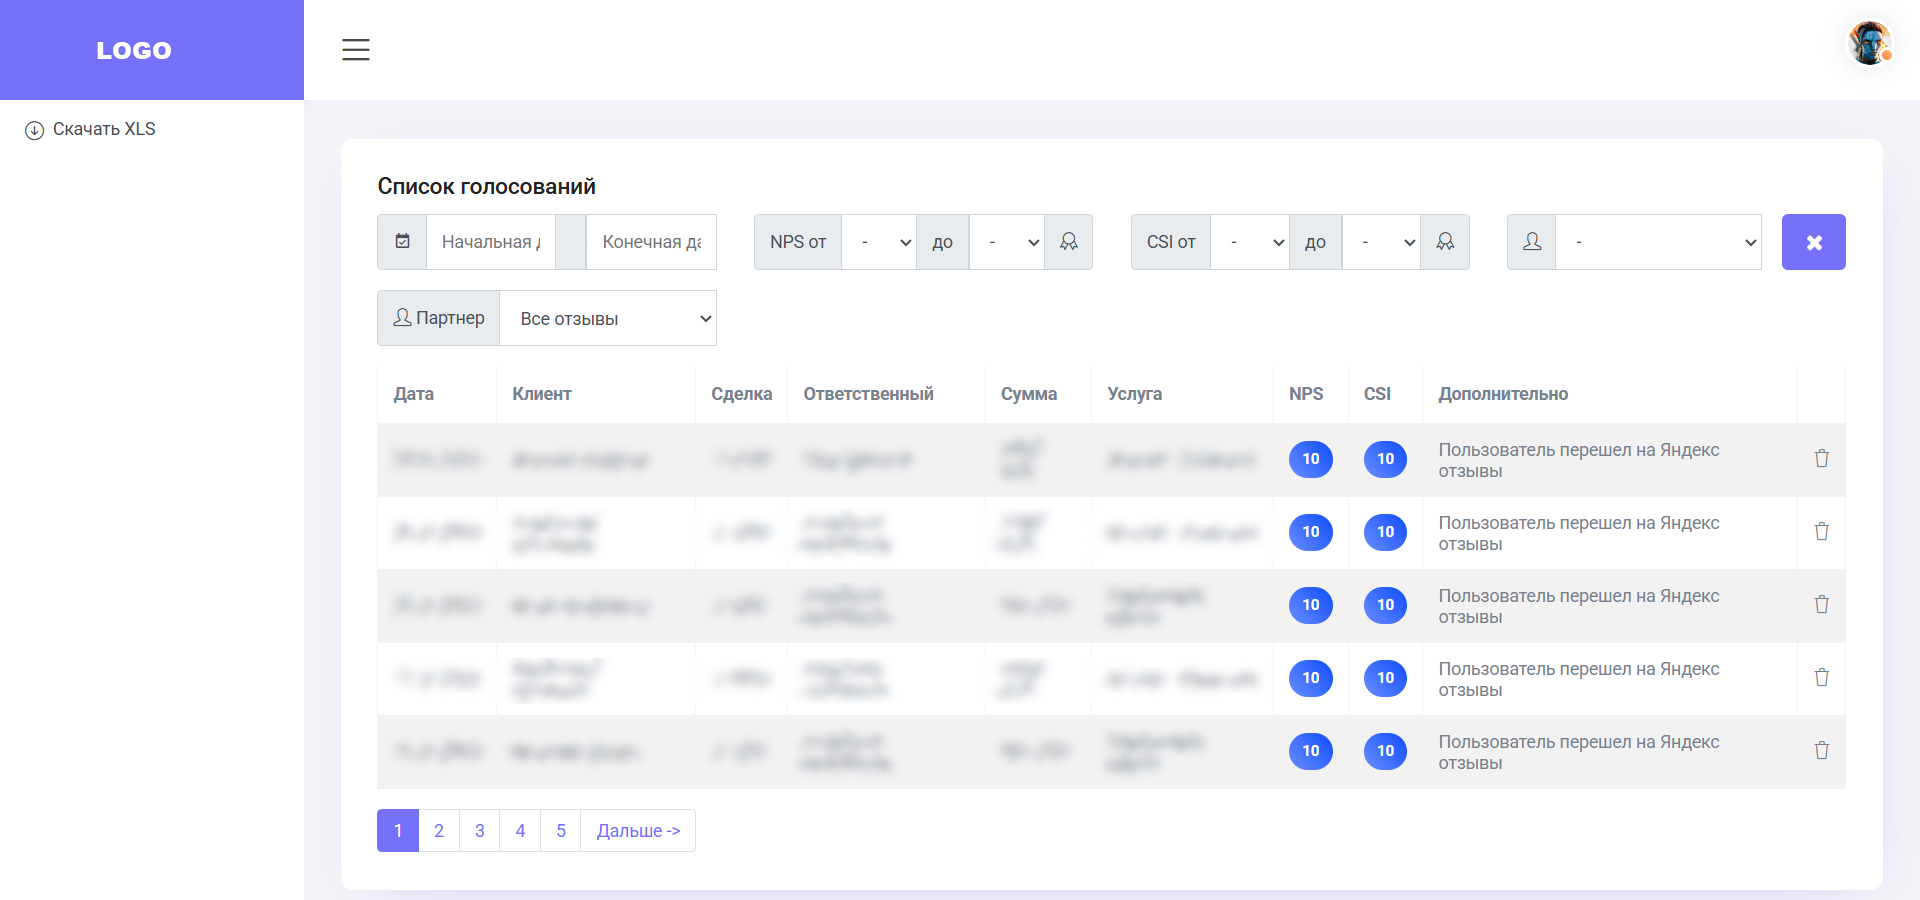This screenshot has width=1920, height=900.
Task: Delete the first voting row
Action: 1821,459
